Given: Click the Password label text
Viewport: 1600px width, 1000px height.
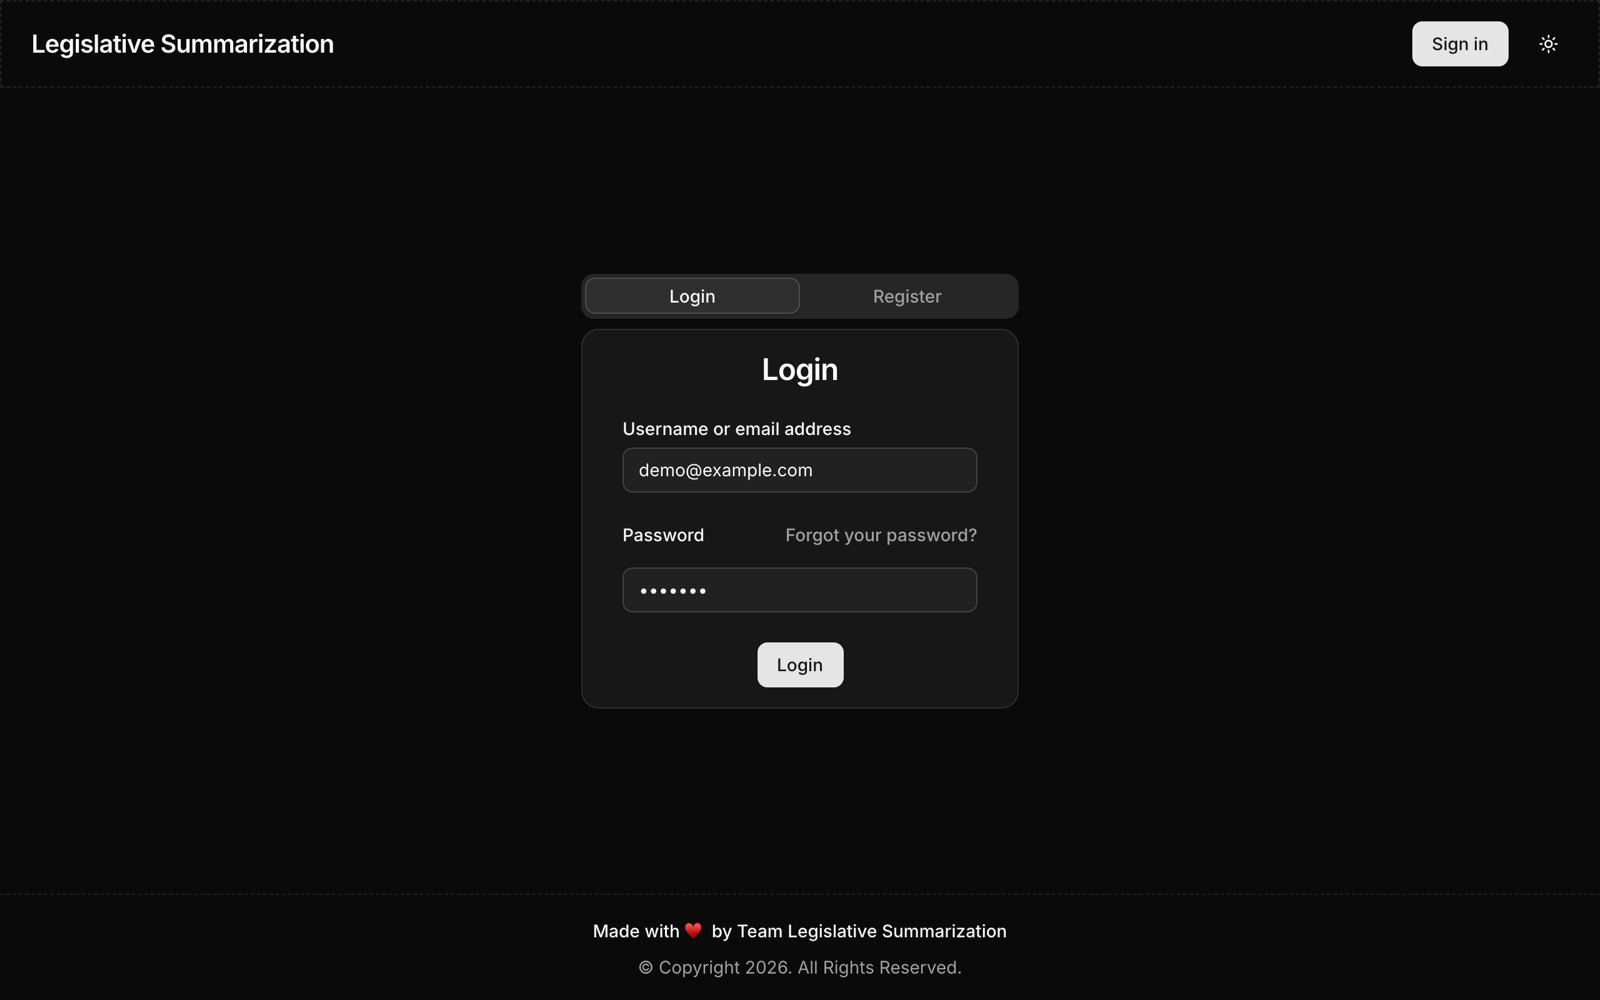Looking at the screenshot, I should 663,535.
